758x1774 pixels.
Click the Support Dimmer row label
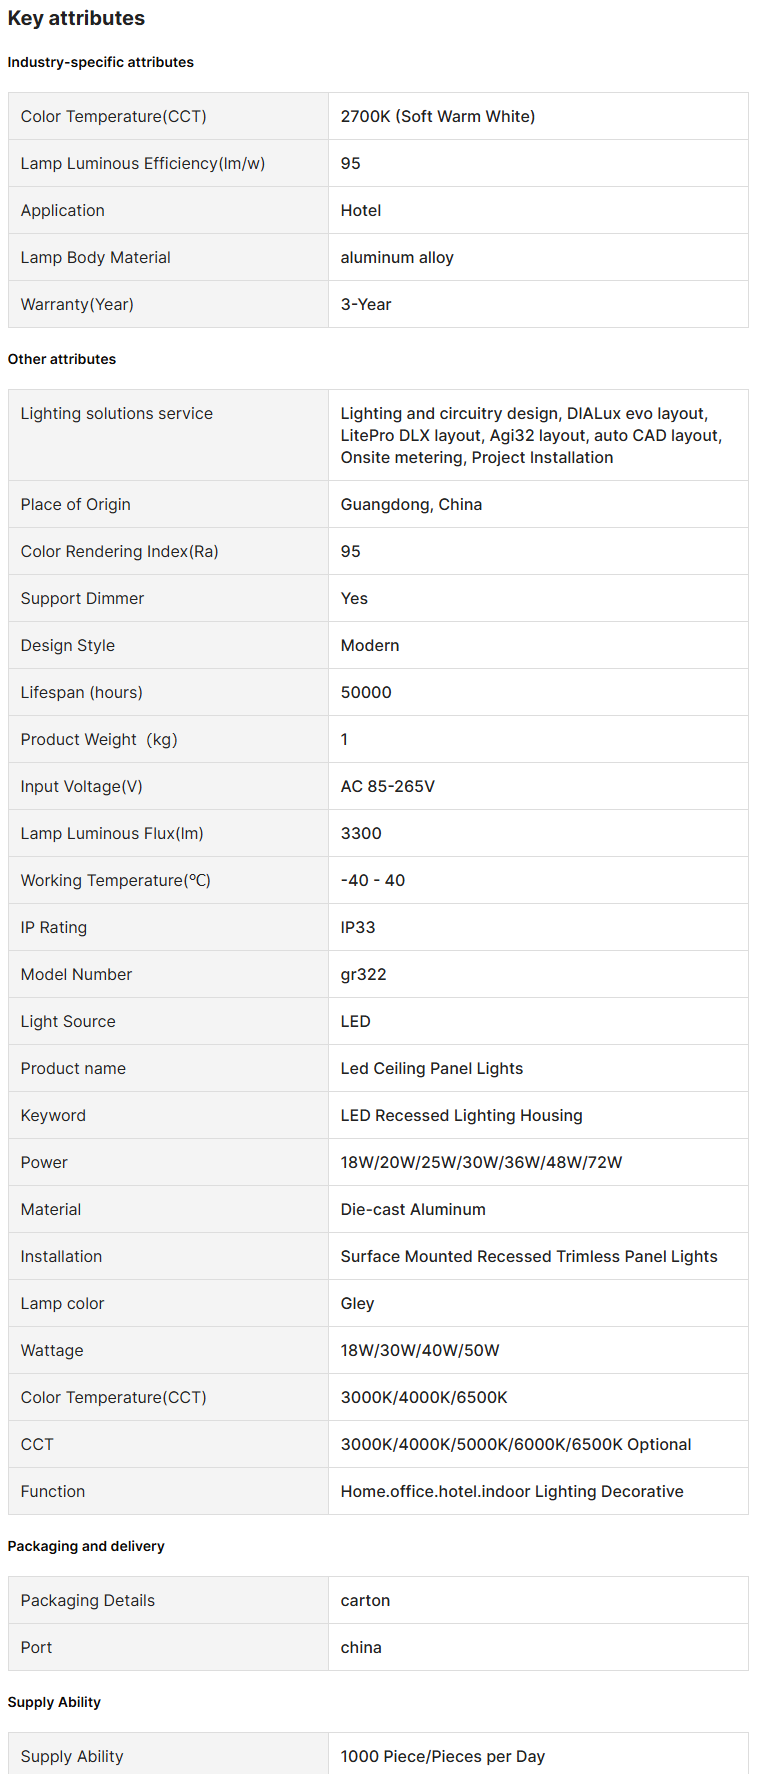pyautogui.click(x=82, y=598)
